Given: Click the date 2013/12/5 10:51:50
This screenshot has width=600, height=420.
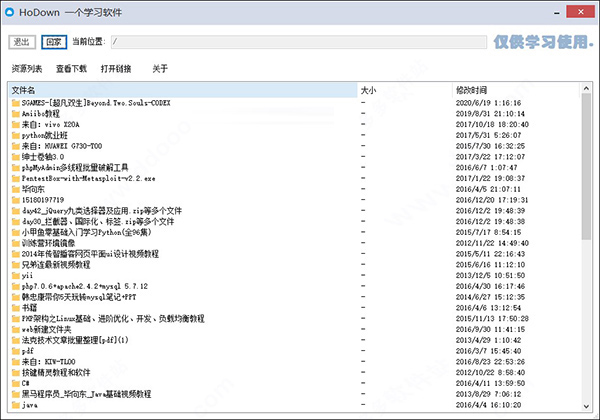Looking at the screenshot, I should click(x=490, y=275).
